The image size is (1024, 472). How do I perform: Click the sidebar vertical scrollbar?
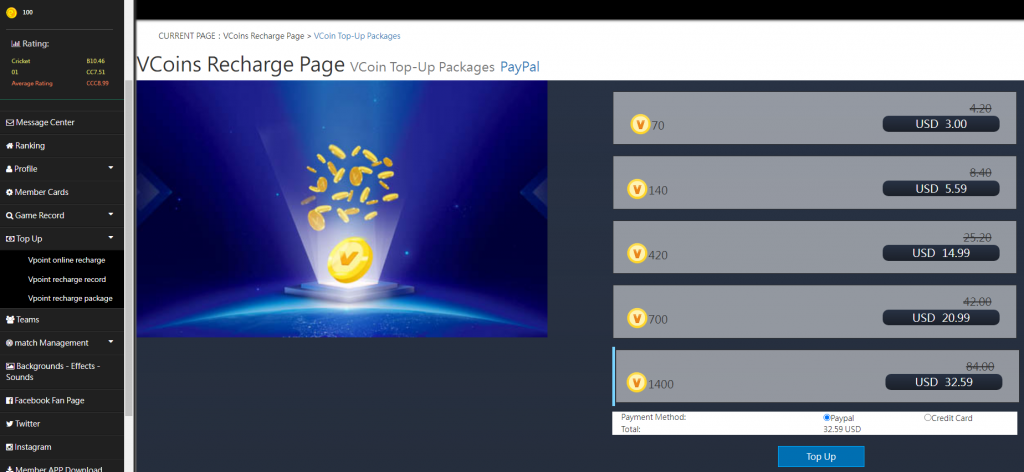129,248
